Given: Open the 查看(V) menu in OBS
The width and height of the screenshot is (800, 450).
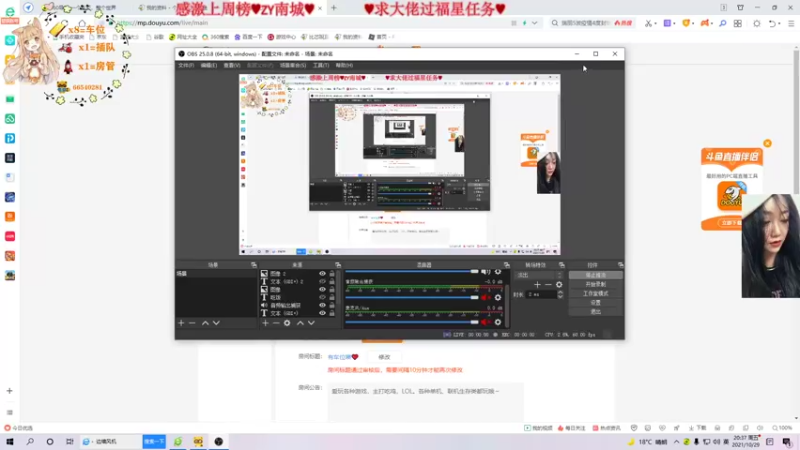Looking at the screenshot, I should pos(232,65).
